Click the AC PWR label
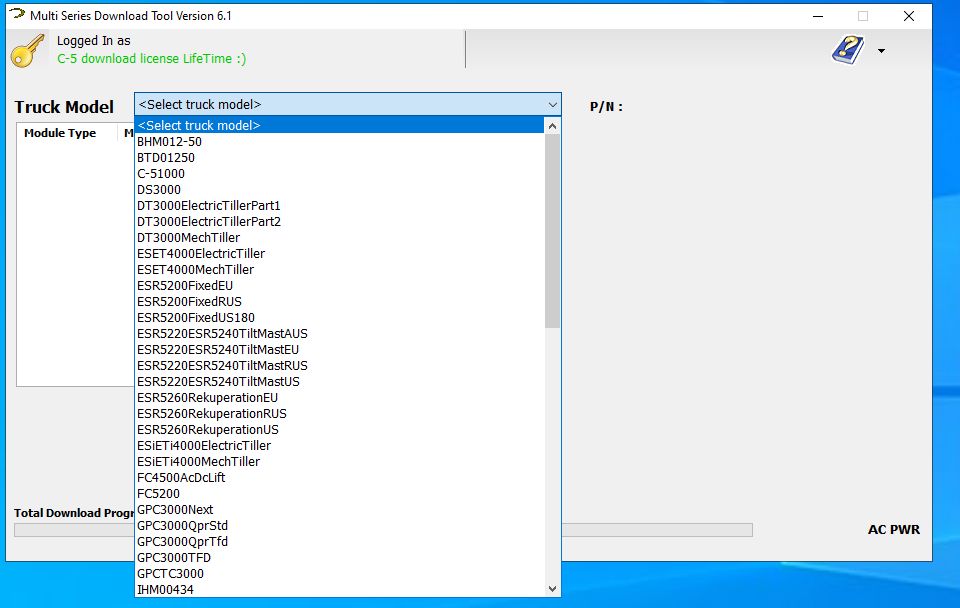 [x=894, y=530]
